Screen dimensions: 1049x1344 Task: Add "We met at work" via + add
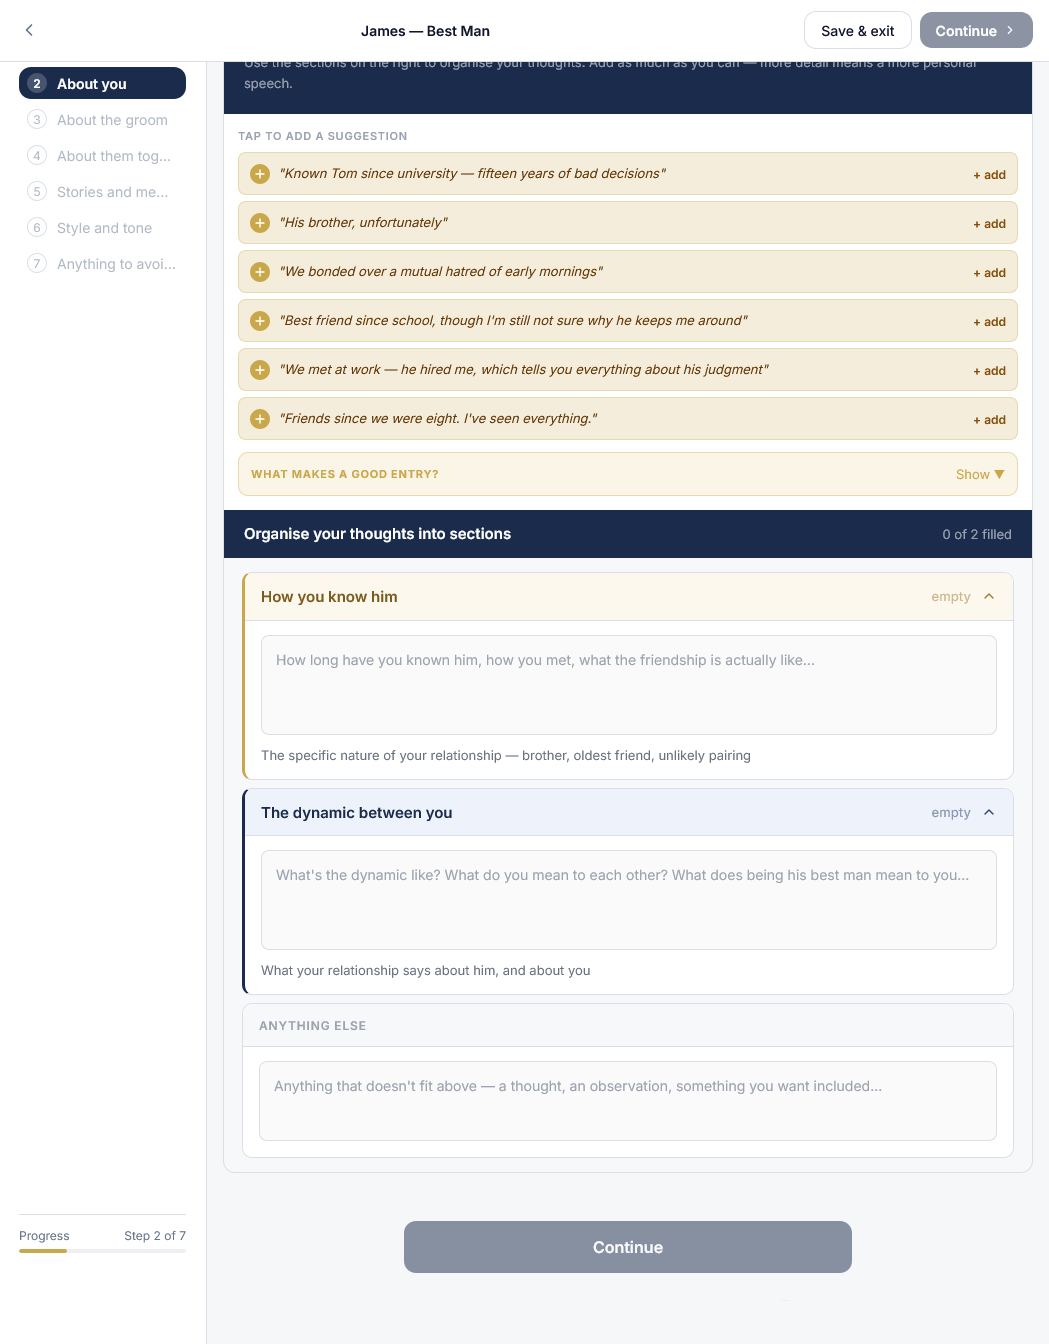[x=989, y=371]
